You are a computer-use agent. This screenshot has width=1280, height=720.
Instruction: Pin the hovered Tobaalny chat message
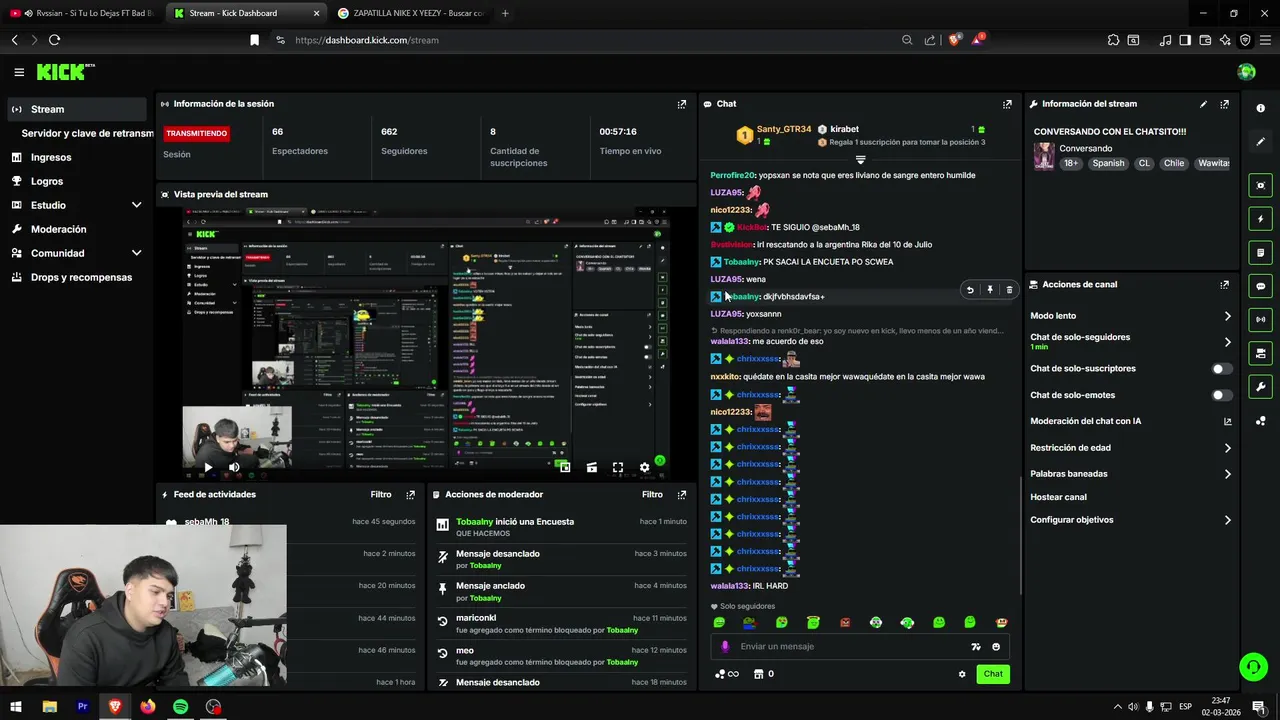[x=990, y=290]
